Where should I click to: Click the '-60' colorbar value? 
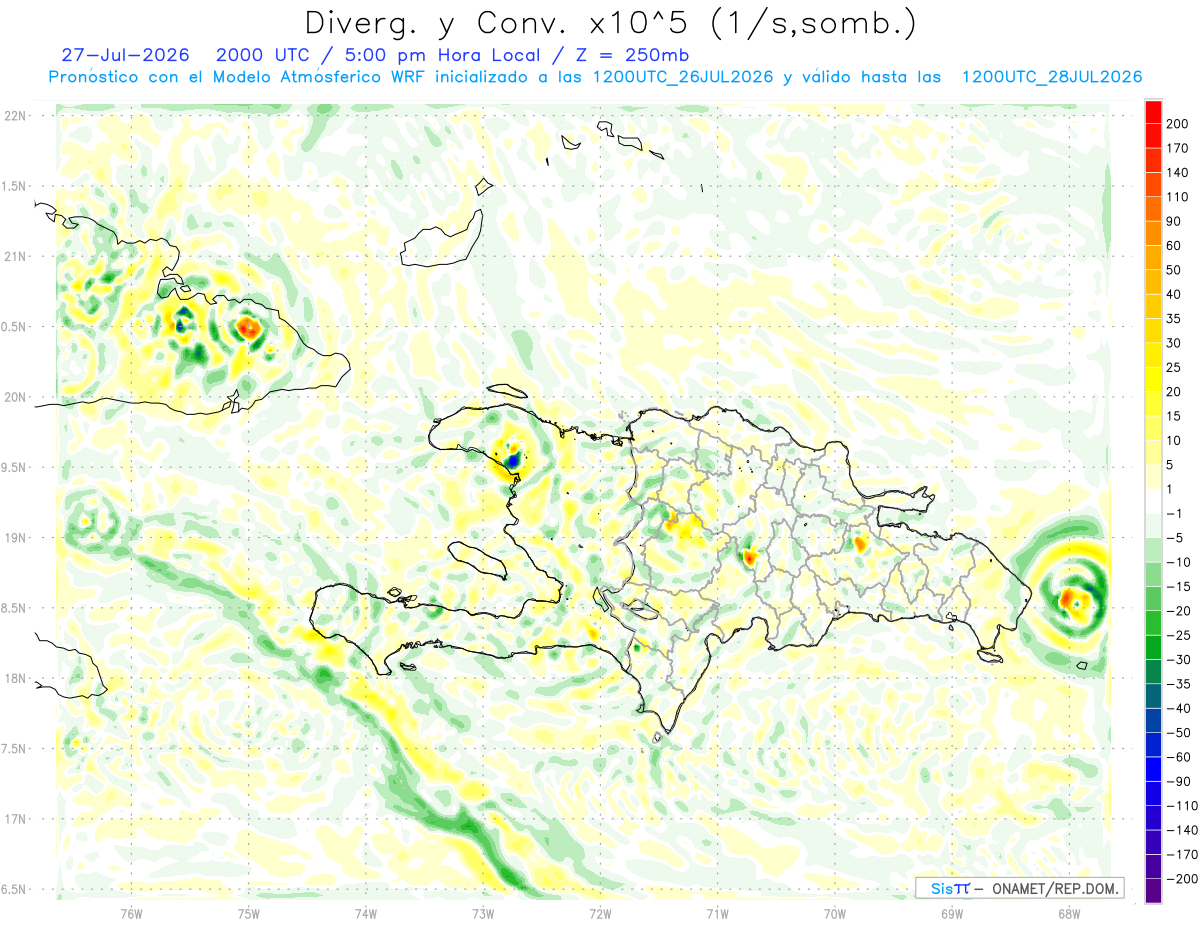pyautogui.click(x=1181, y=757)
